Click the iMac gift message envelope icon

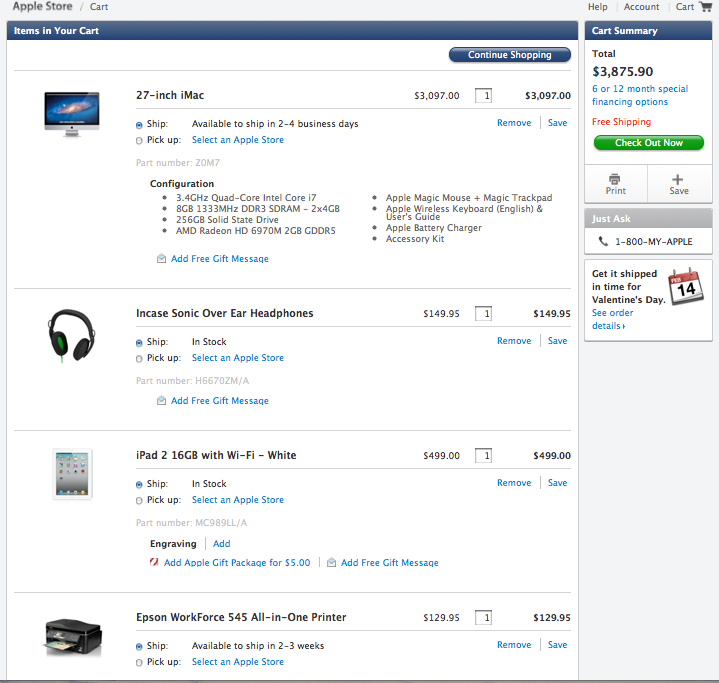pyautogui.click(x=161, y=259)
